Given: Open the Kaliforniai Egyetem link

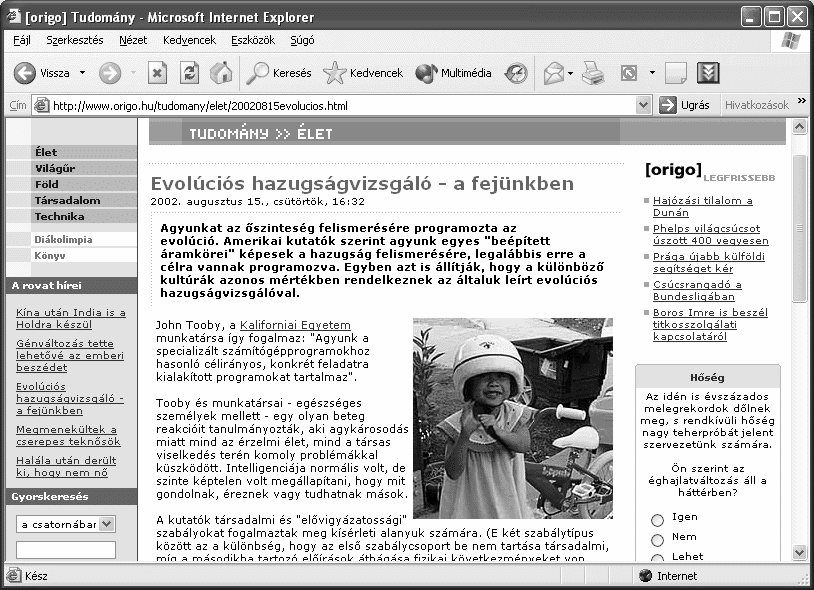Looking at the screenshot, I should pos(295,325).
